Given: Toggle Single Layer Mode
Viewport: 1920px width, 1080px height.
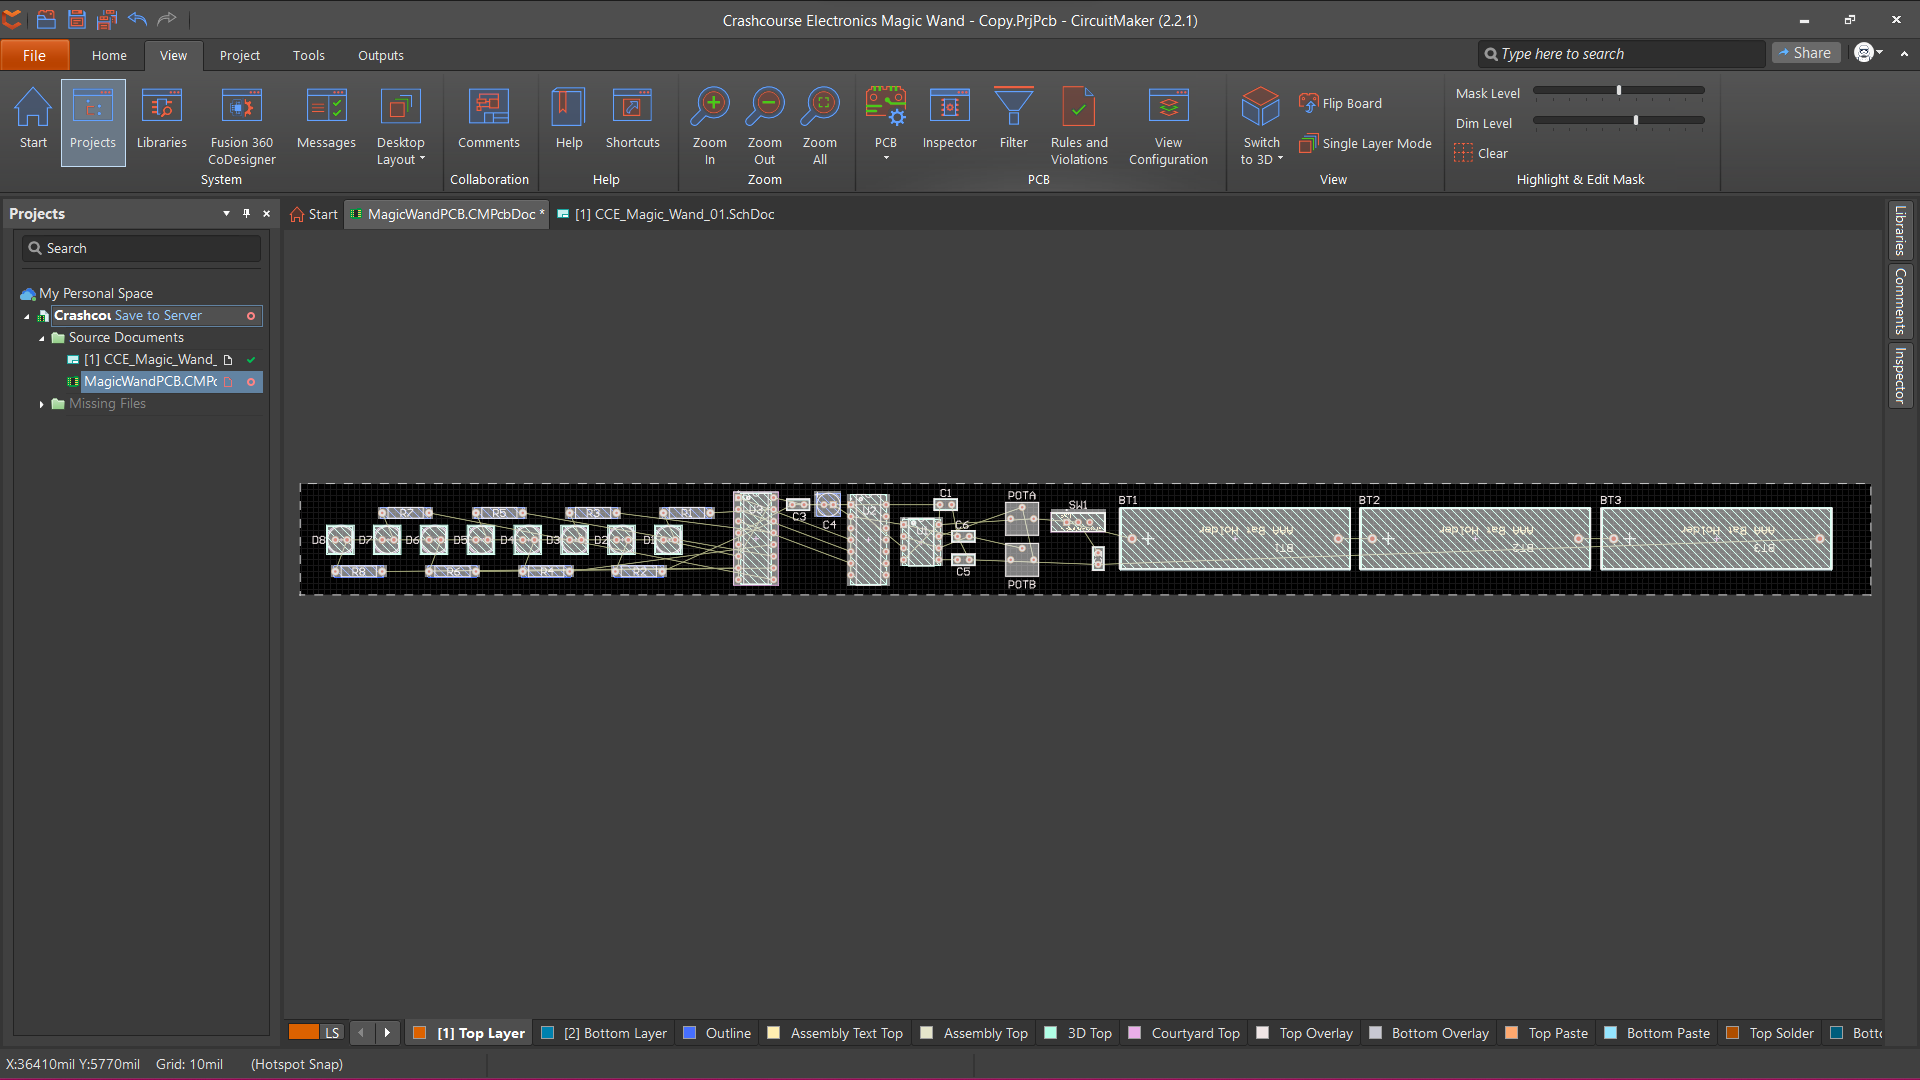Looking at the screenshot, I should (x=1366, y=144).
